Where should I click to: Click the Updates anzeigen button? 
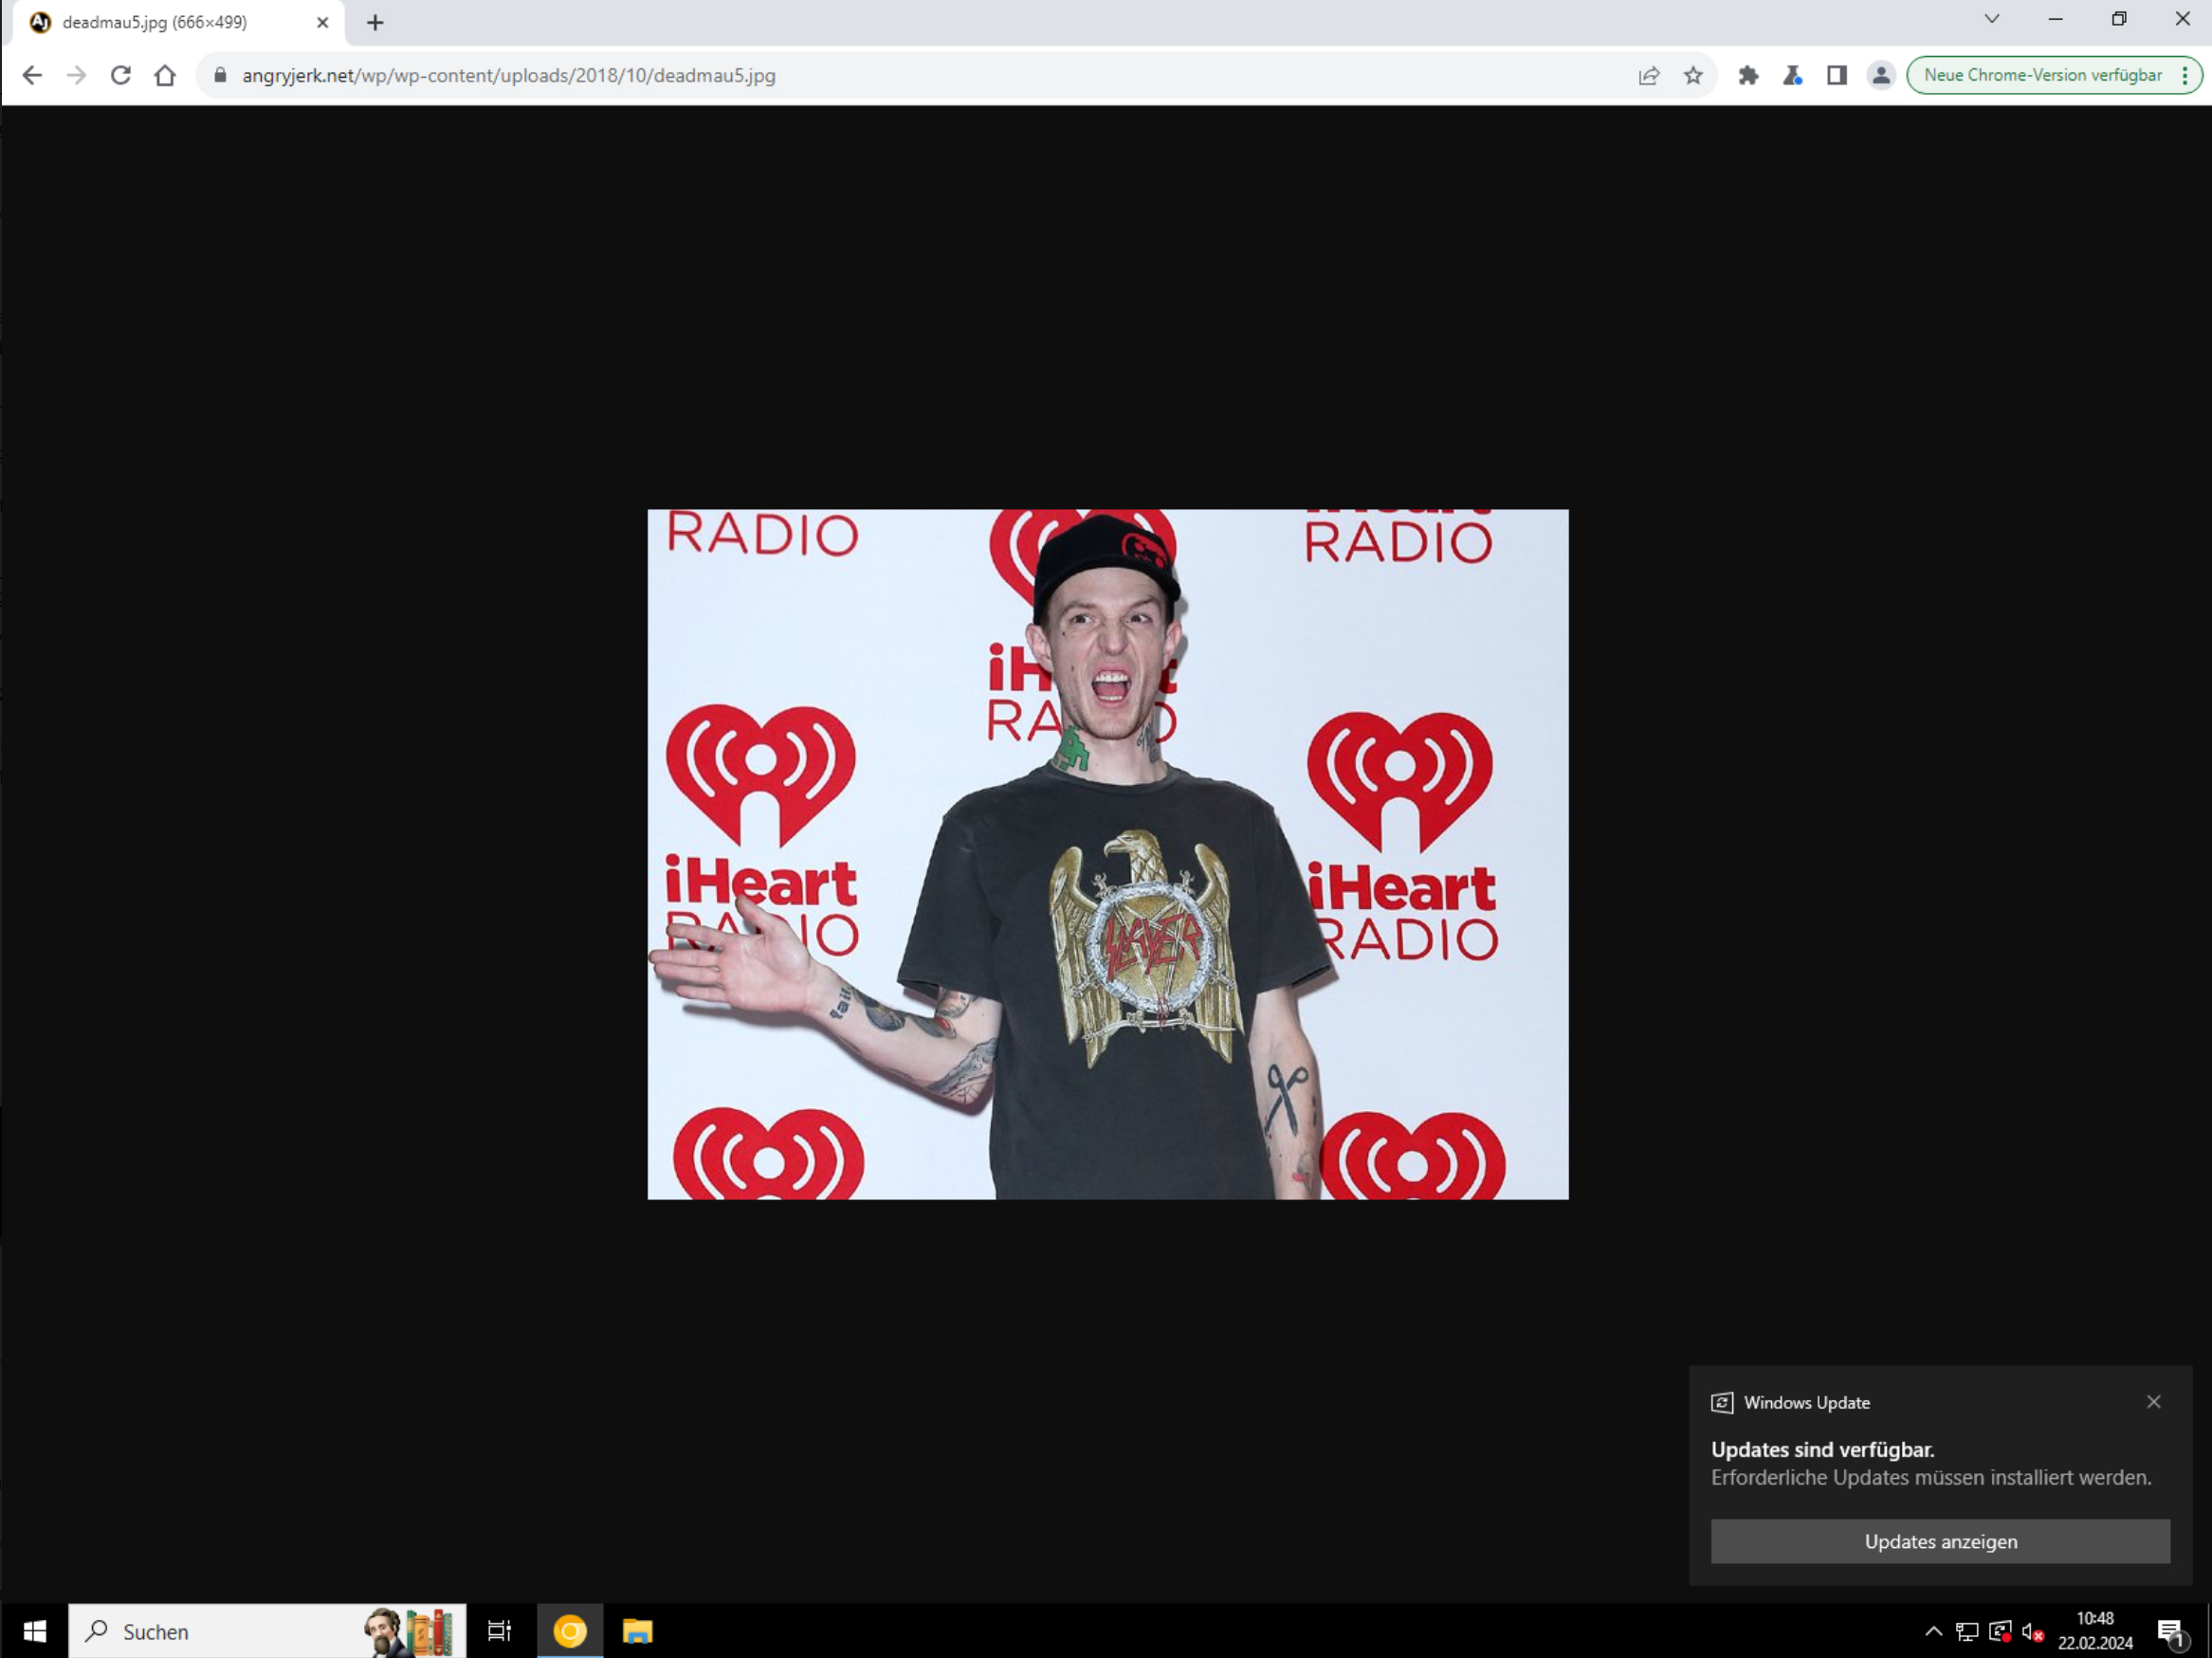1941,1541
